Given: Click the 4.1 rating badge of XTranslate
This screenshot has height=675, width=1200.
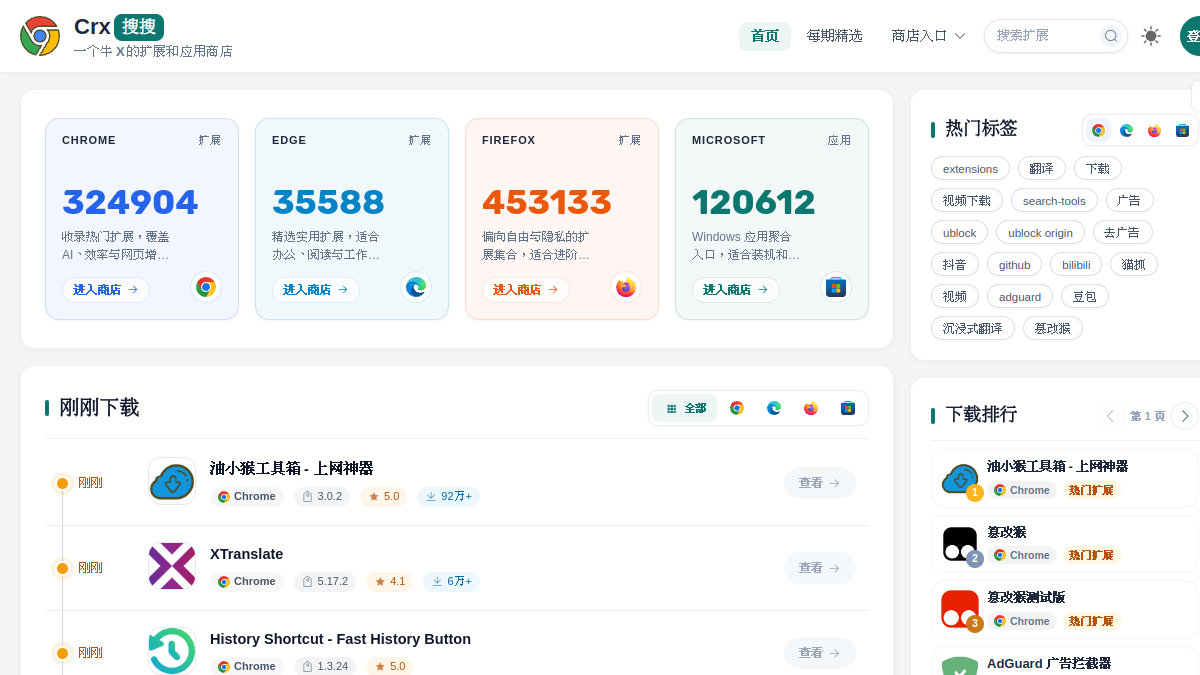Looking at the screenshot, I should (389, 581).
